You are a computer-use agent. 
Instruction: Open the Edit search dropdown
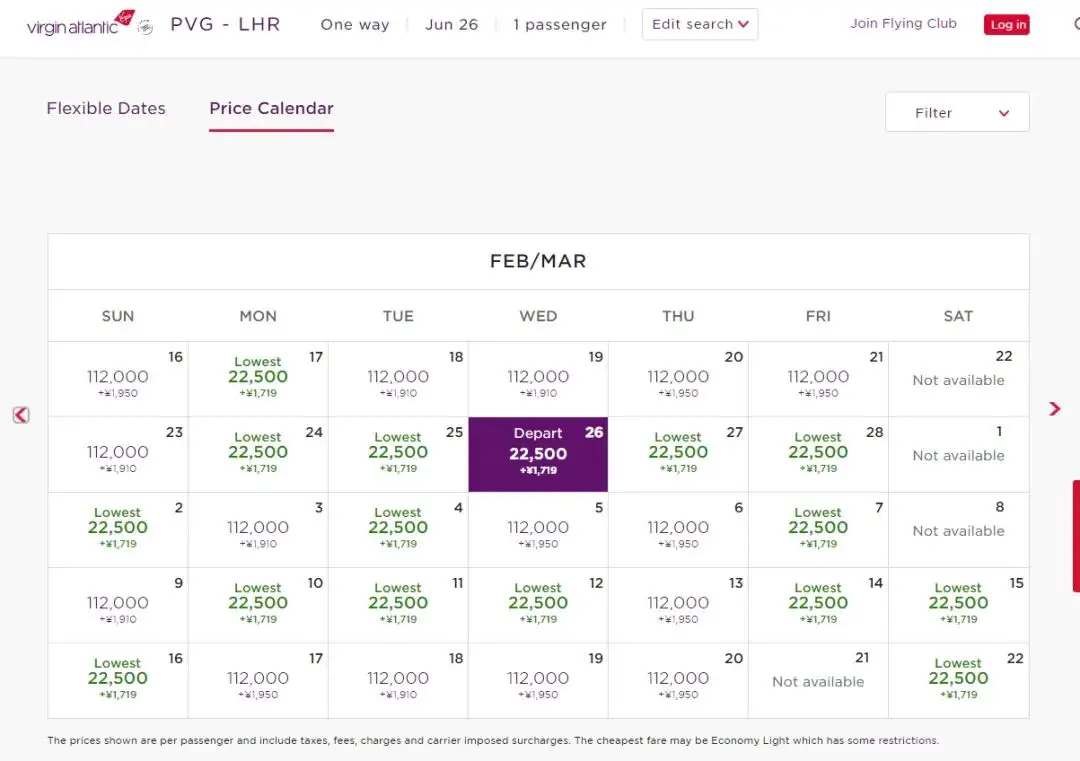(x=700, y=25)
